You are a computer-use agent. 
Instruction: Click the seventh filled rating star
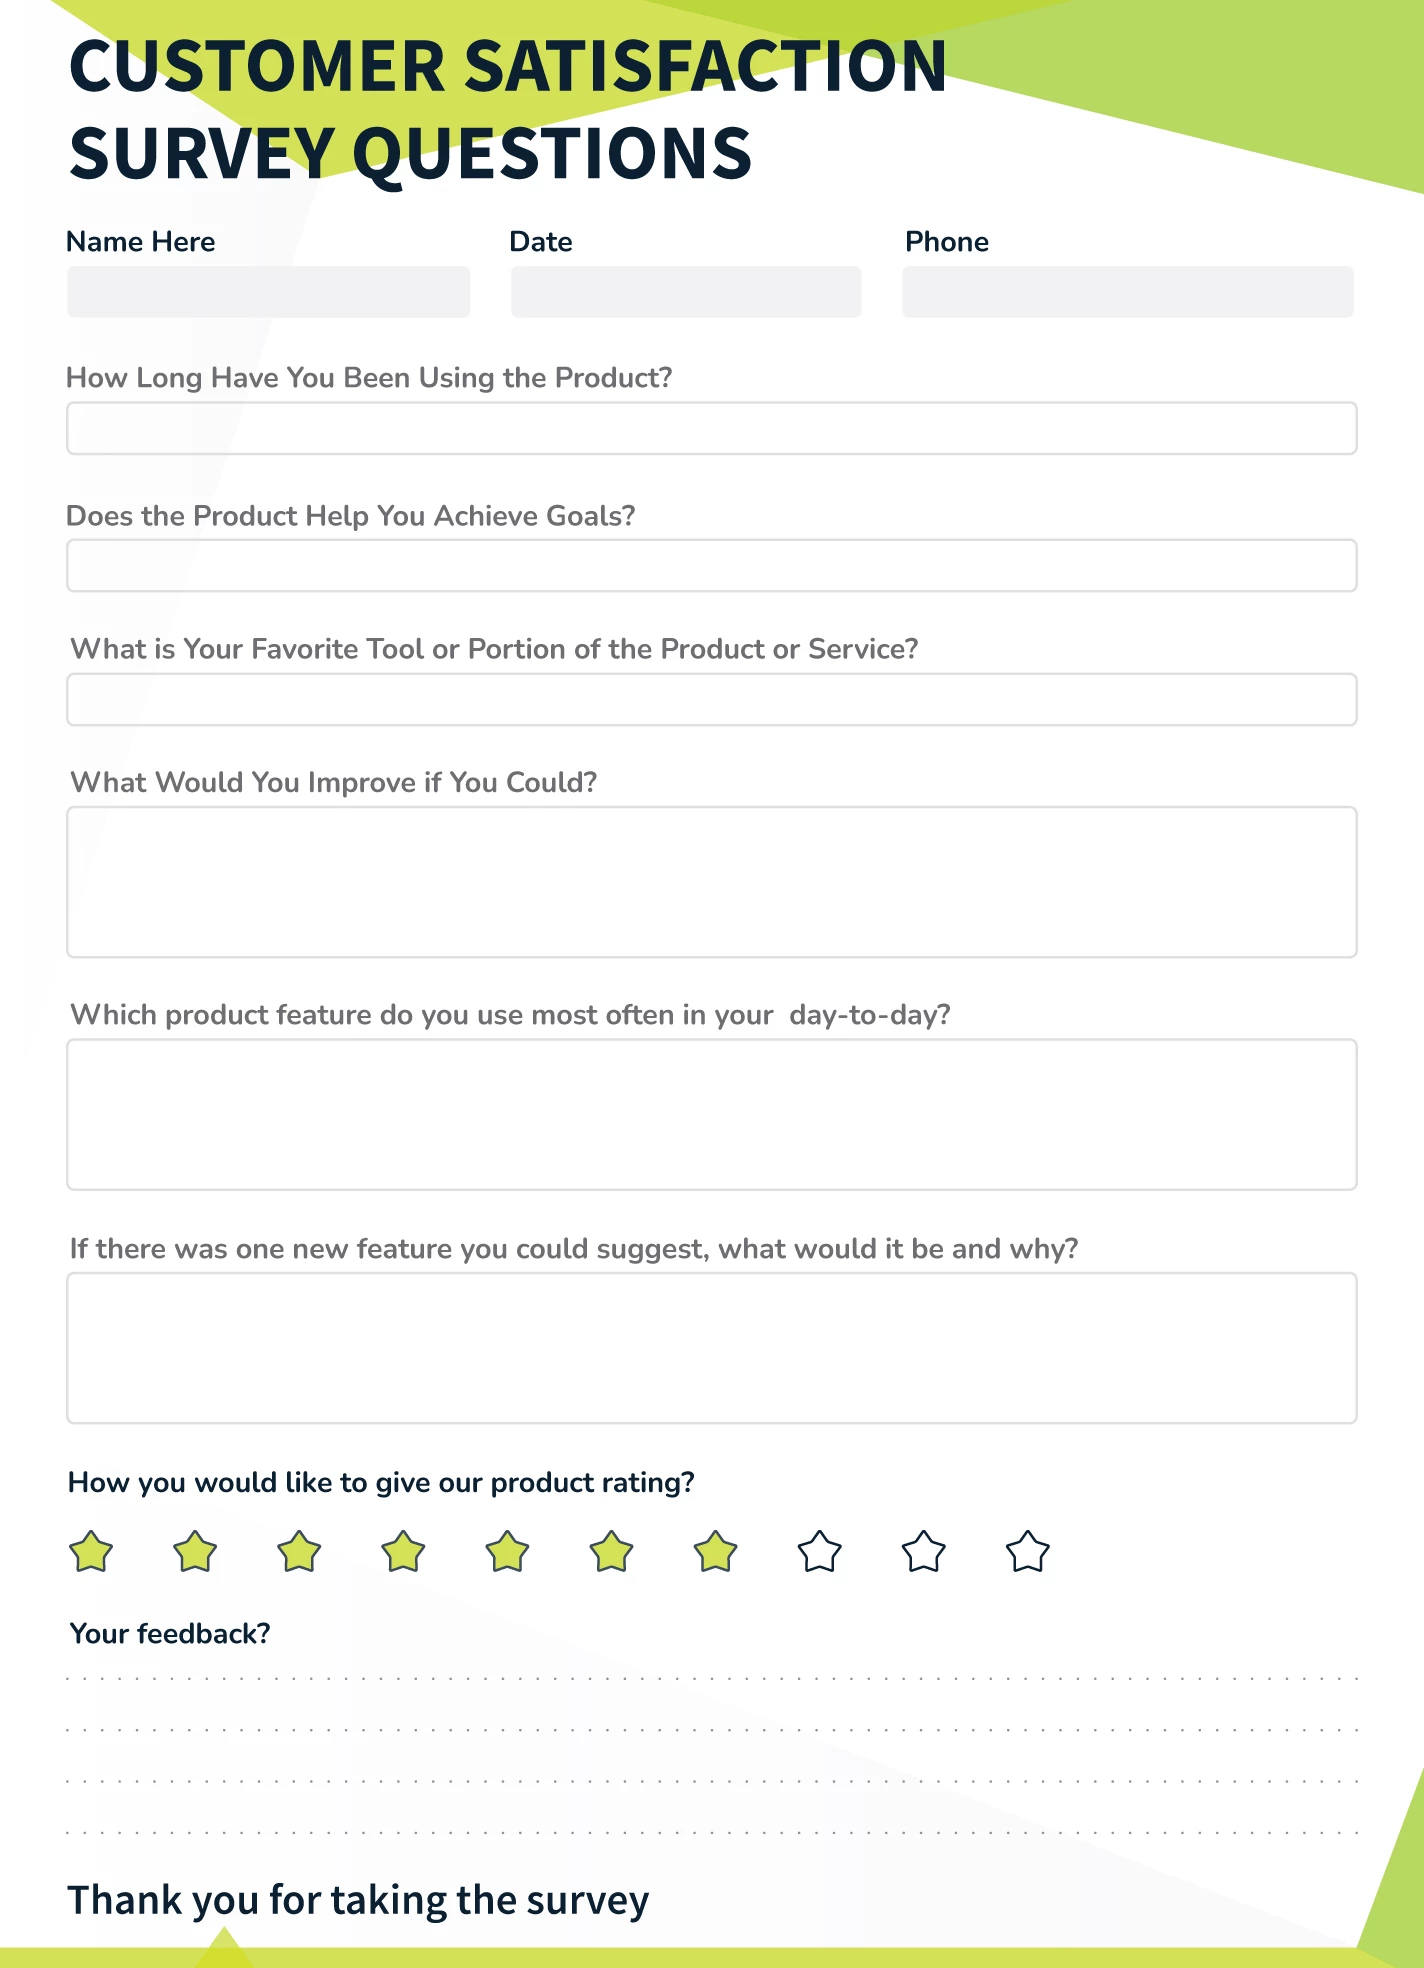(716, 1553)
